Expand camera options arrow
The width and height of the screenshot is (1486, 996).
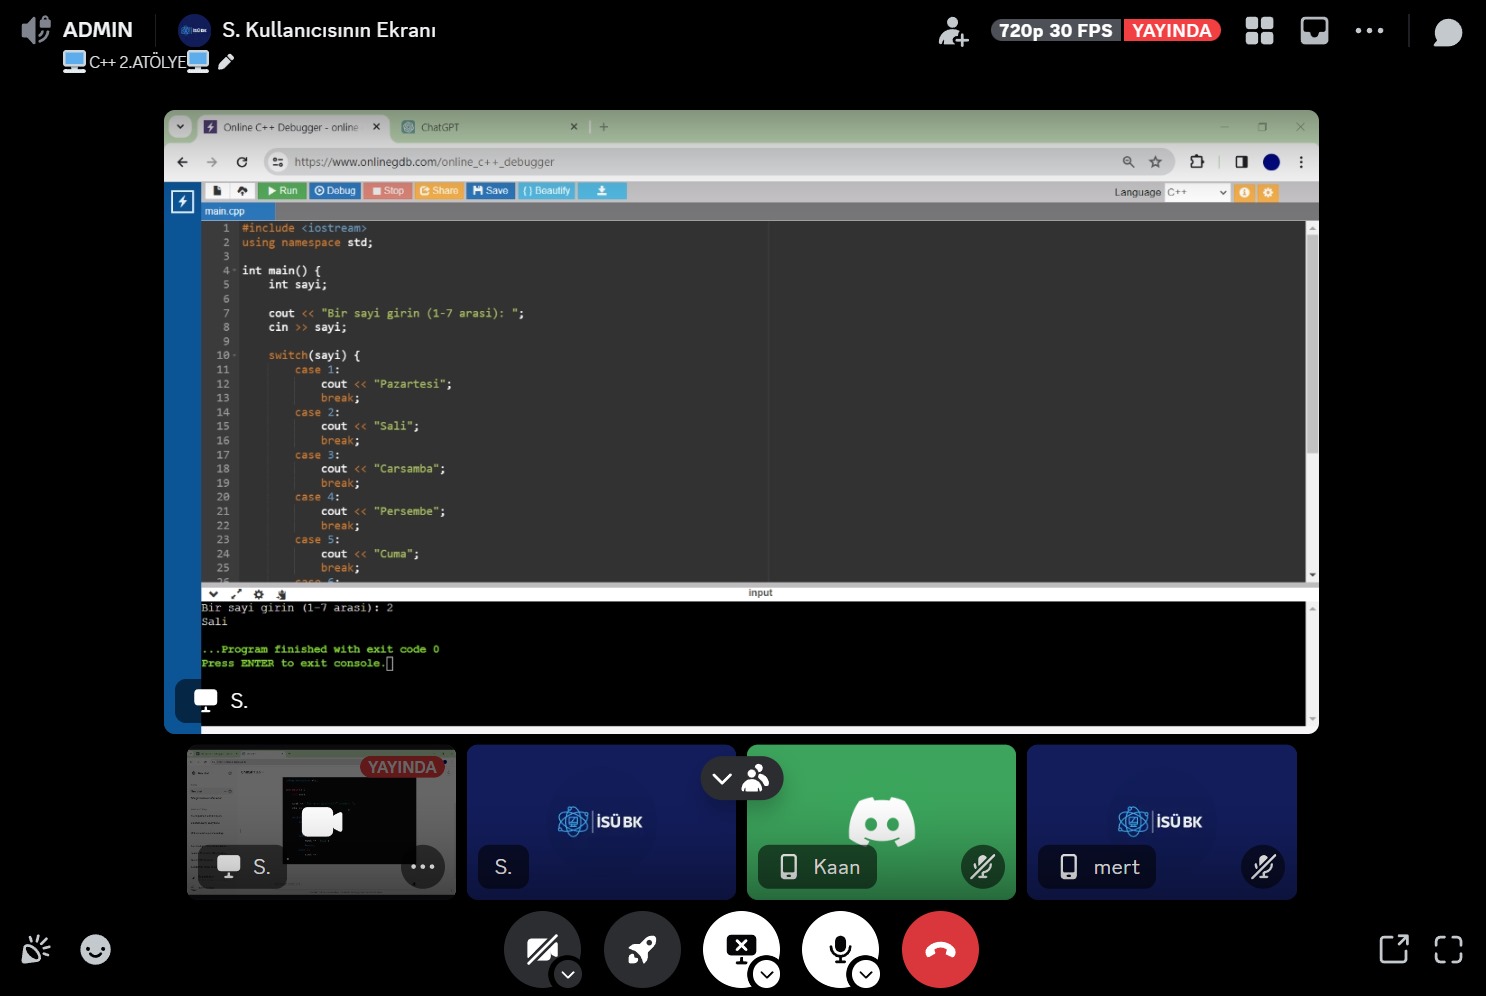point(568,974)
